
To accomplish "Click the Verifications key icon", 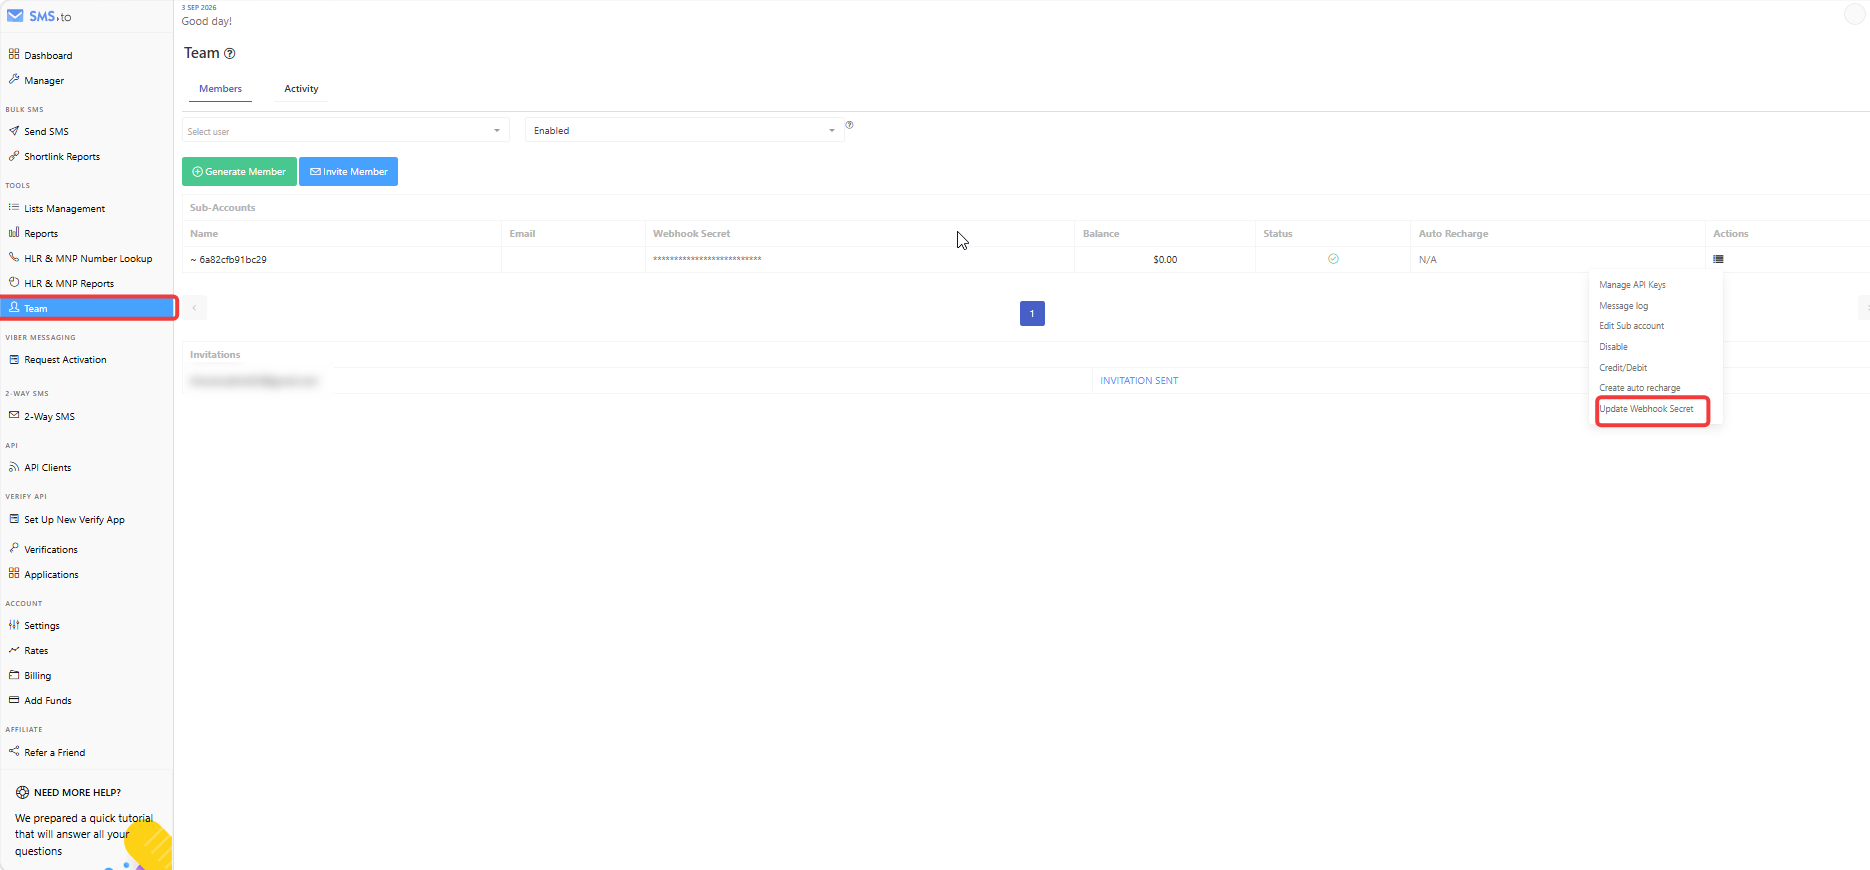I will click(14, 548).
